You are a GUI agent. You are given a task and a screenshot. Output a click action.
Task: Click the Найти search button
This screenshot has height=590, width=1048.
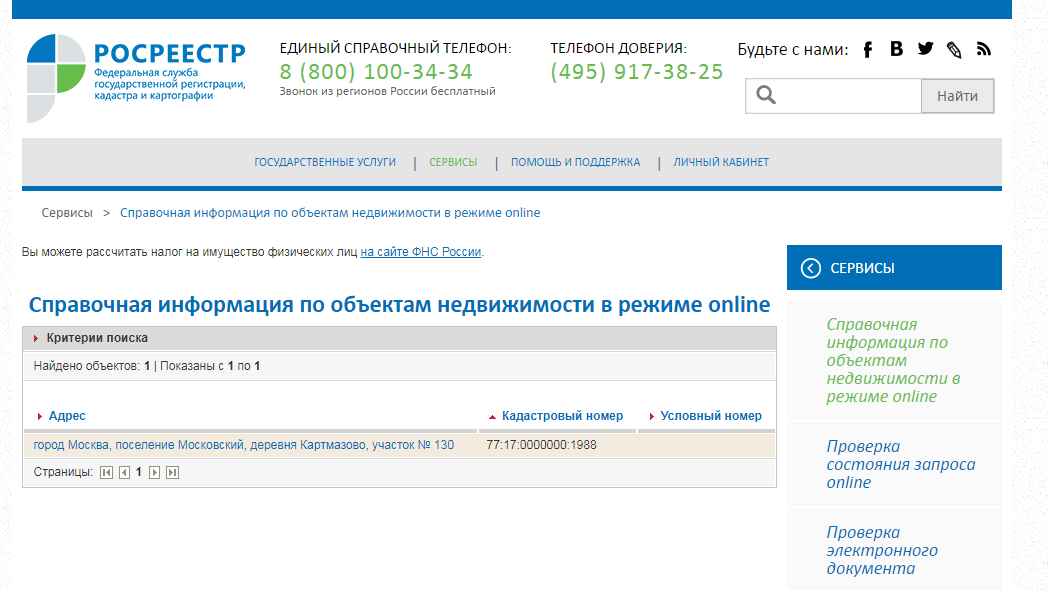coord(957,96)
